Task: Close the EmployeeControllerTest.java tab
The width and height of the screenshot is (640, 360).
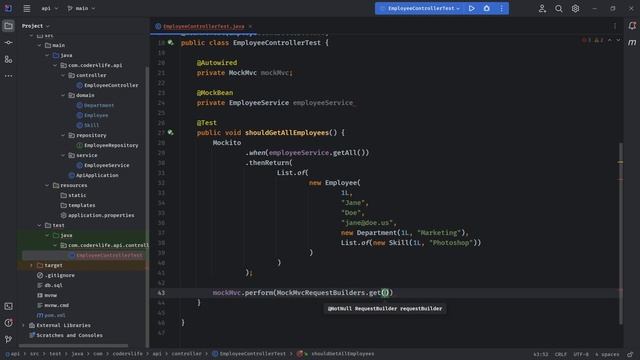Action: click(250, 26)
